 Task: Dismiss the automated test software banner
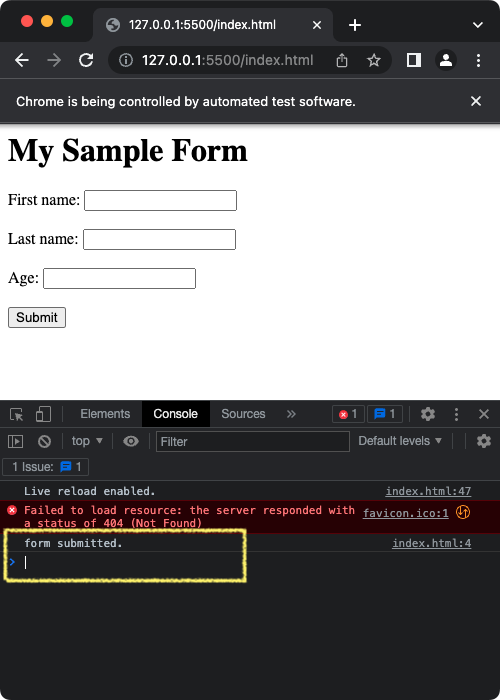[476, 101]
